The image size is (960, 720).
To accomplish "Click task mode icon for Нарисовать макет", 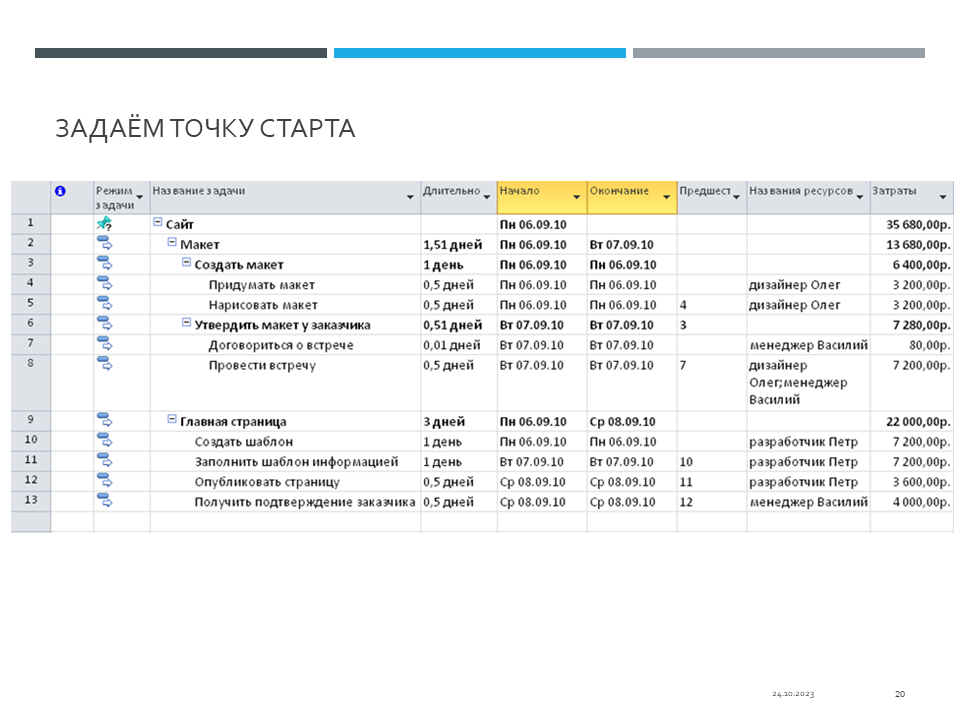I will (x=105, y=304).
